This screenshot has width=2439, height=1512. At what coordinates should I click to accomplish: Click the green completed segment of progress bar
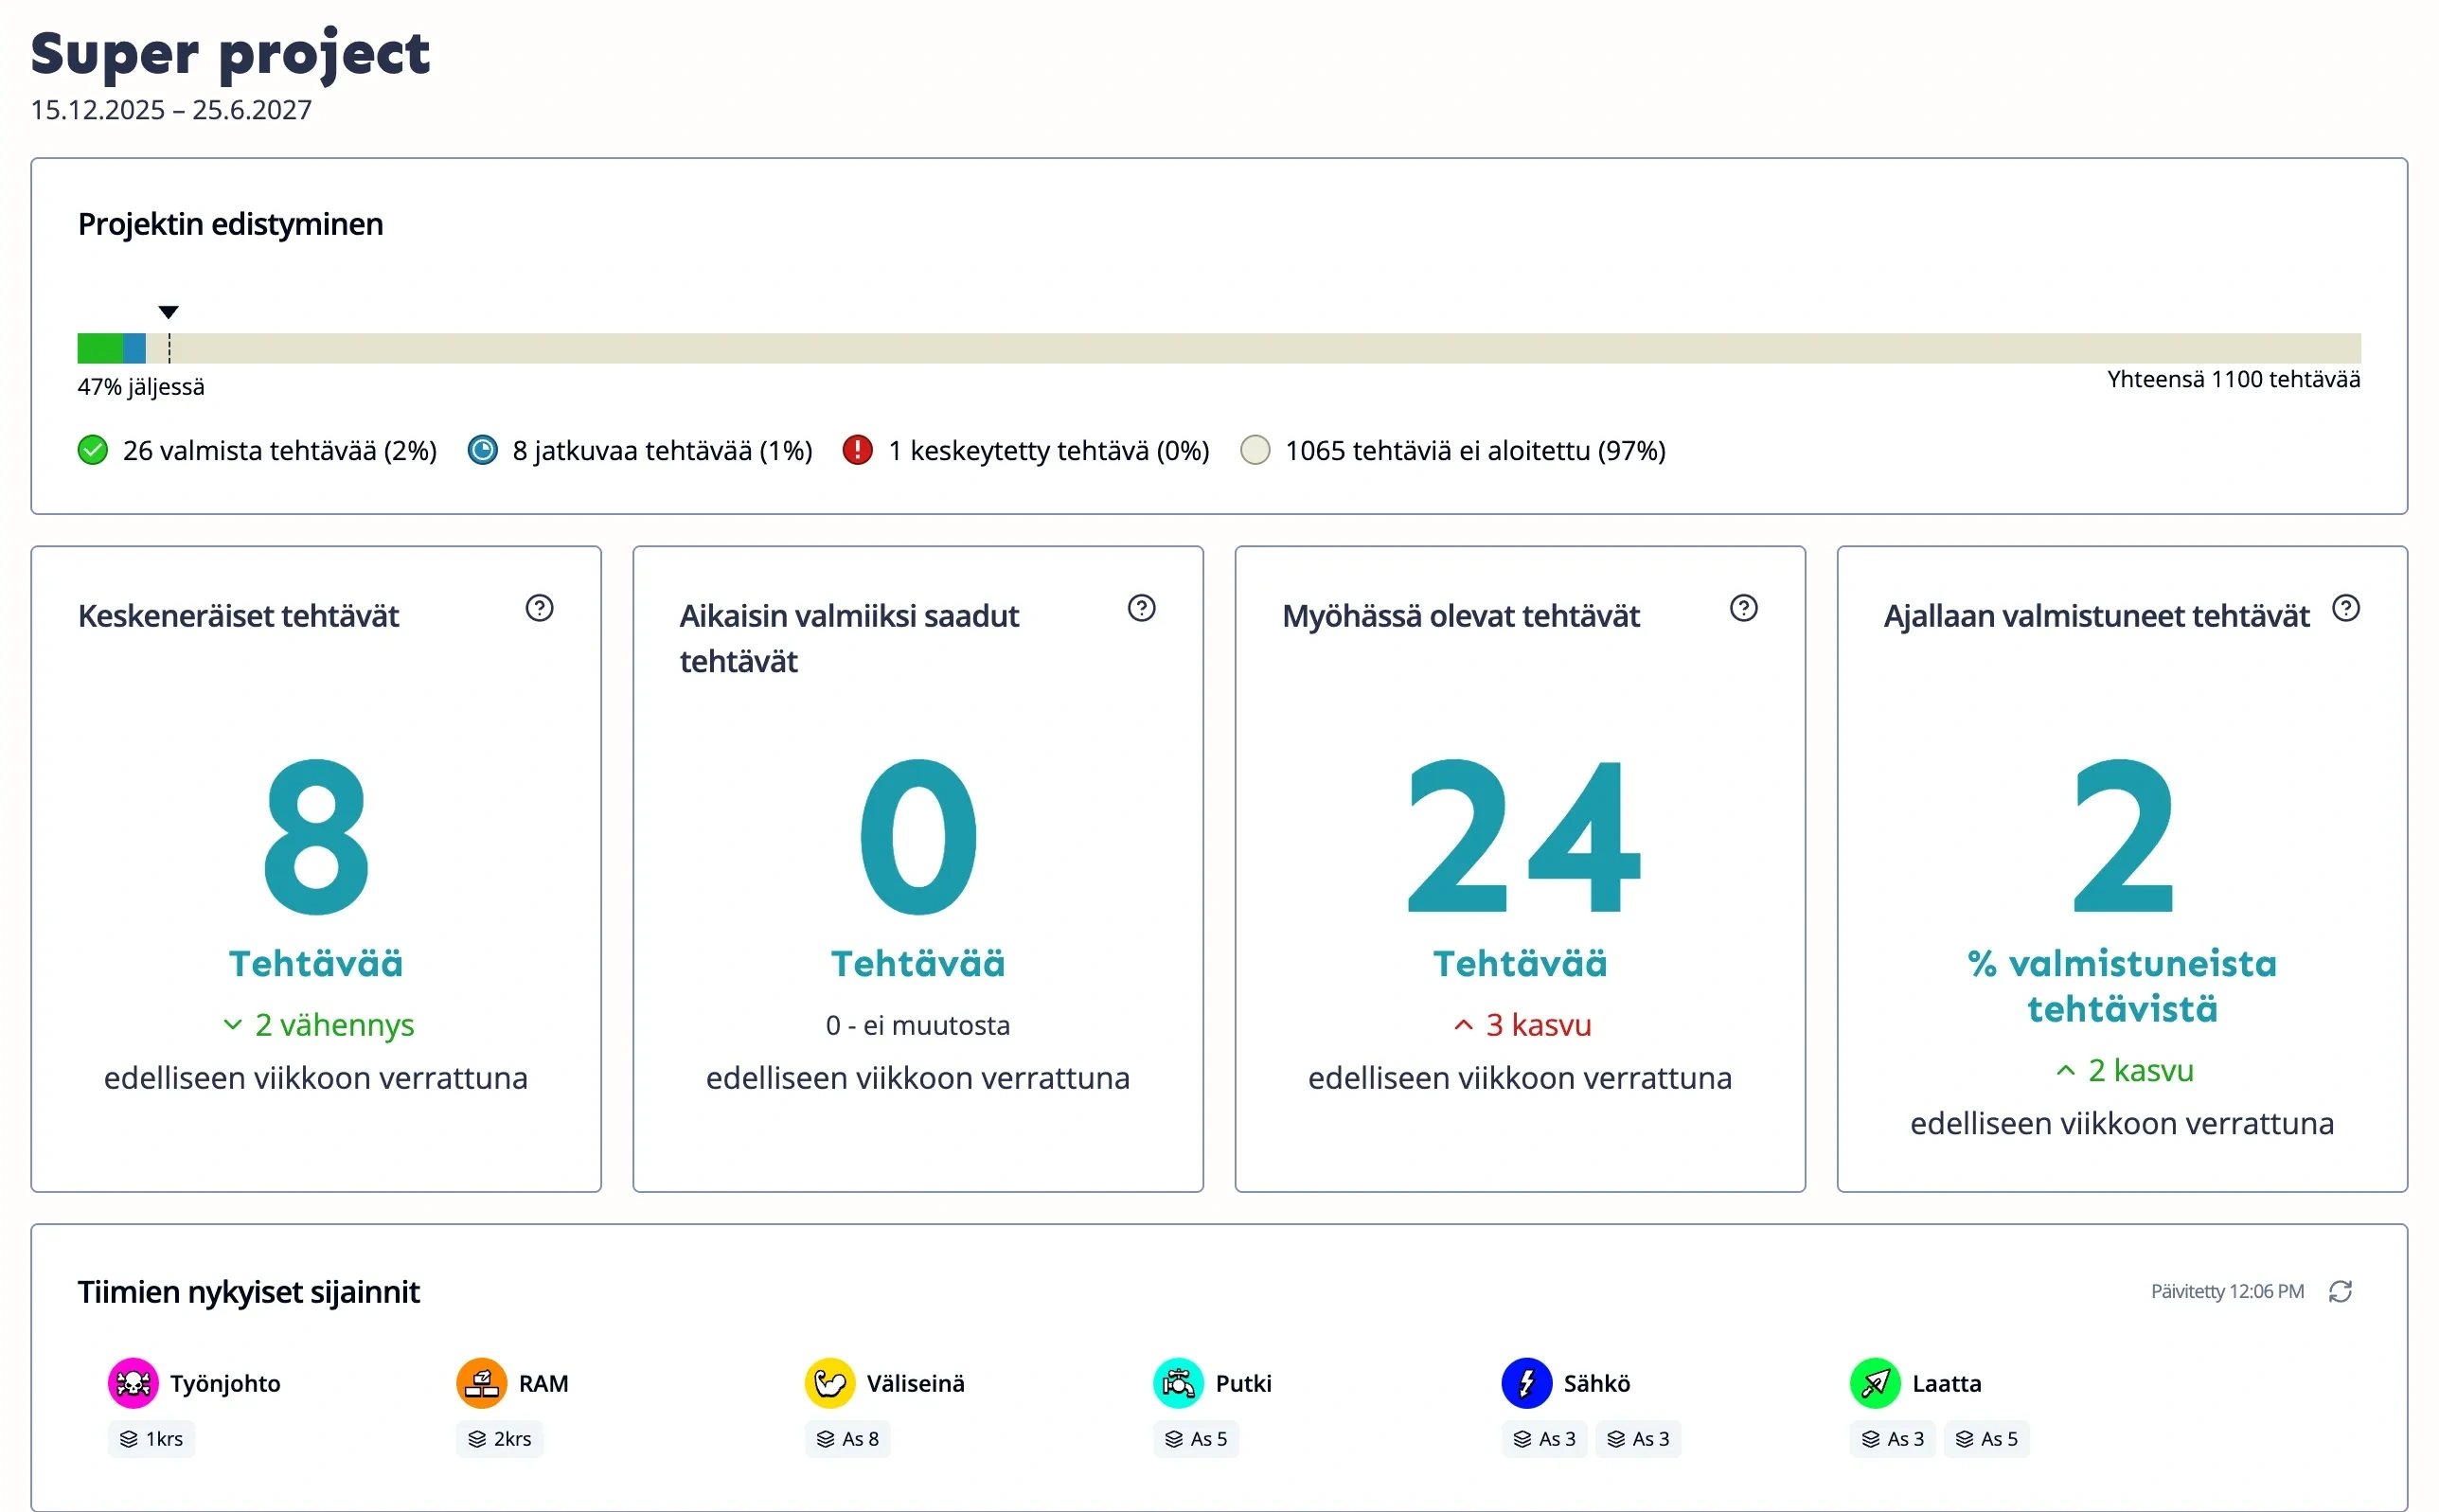click(x=100, y=348)
